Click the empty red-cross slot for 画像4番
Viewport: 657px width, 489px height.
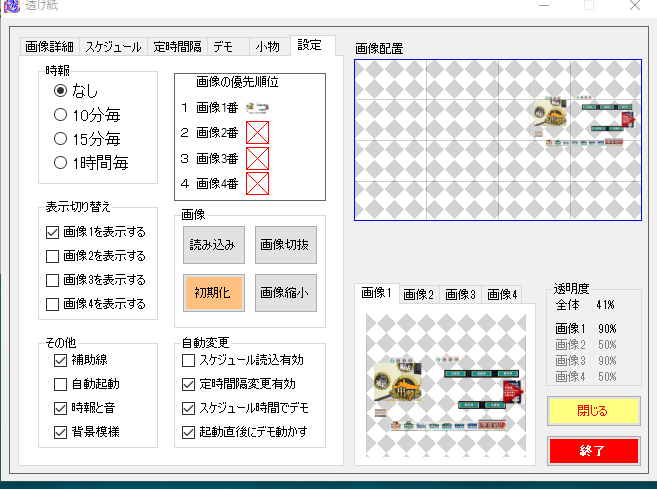point(257,184)
